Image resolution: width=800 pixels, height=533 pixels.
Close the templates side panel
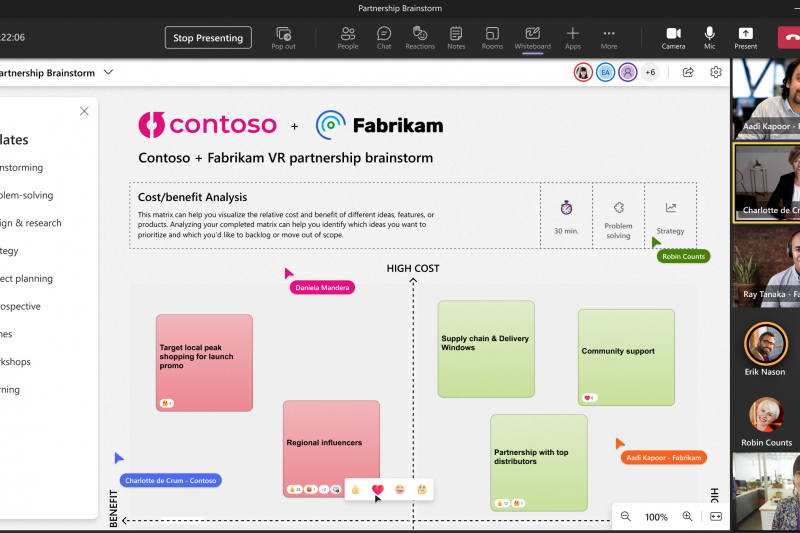point(84,111)
